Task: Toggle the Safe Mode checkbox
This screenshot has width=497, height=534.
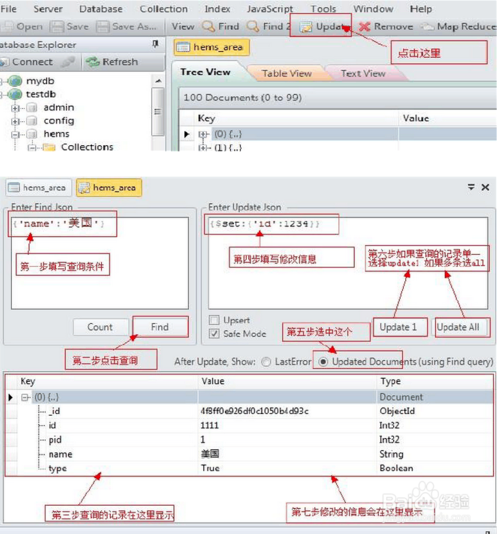Action: click(x=214, y=333)
